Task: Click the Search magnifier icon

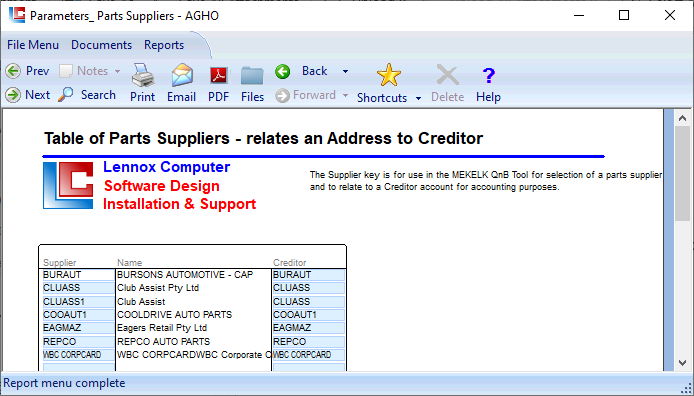Action: click(x=66, y=94)
